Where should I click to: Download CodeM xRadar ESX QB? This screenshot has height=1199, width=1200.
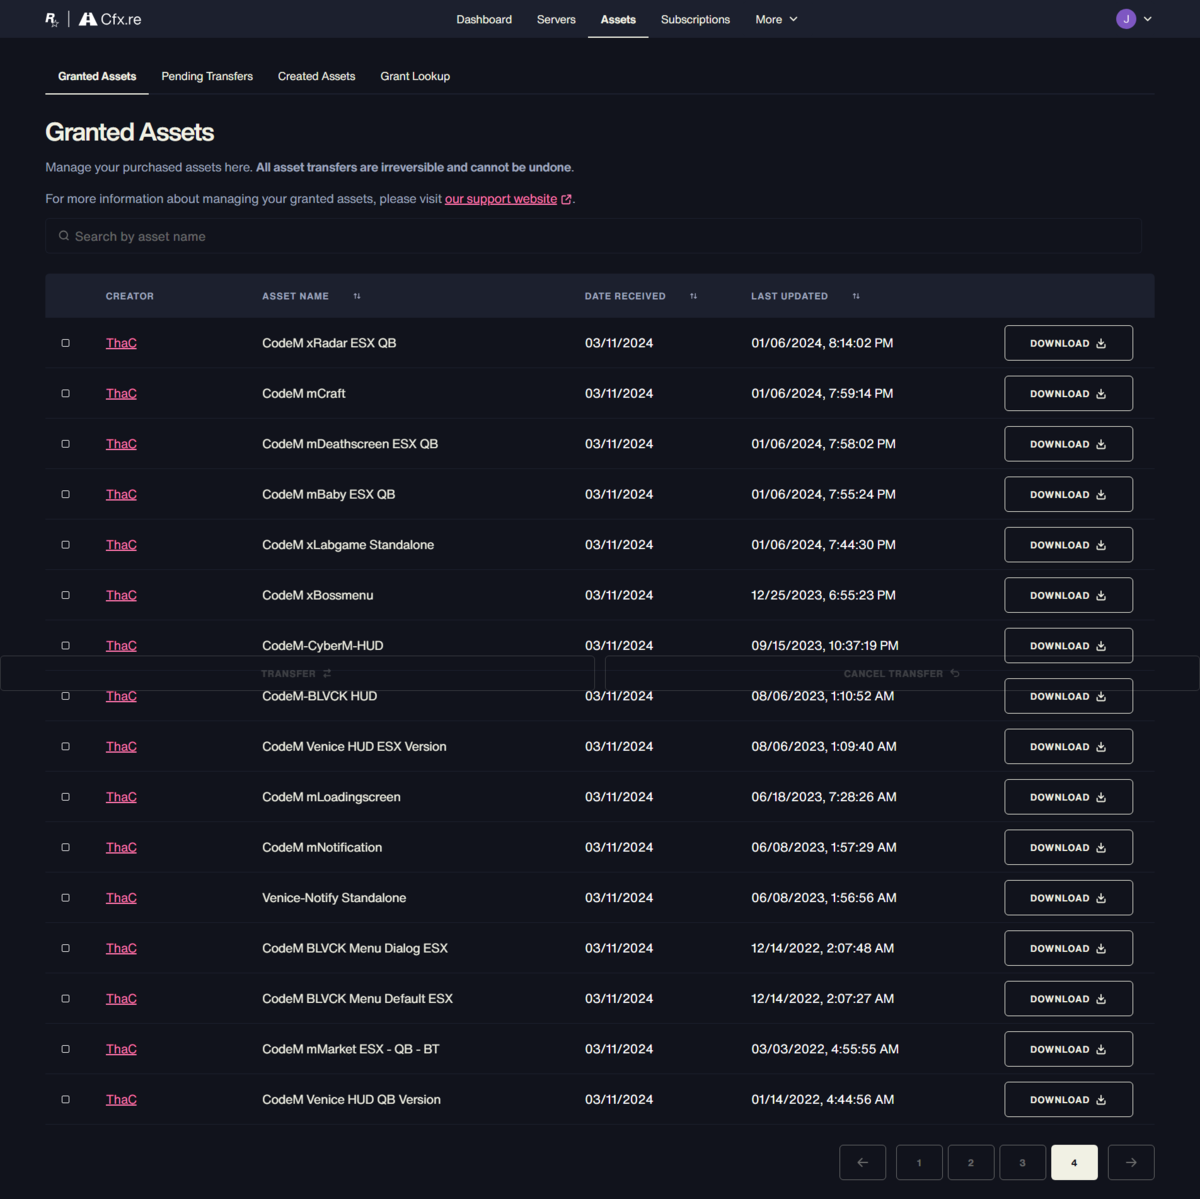1068,343
